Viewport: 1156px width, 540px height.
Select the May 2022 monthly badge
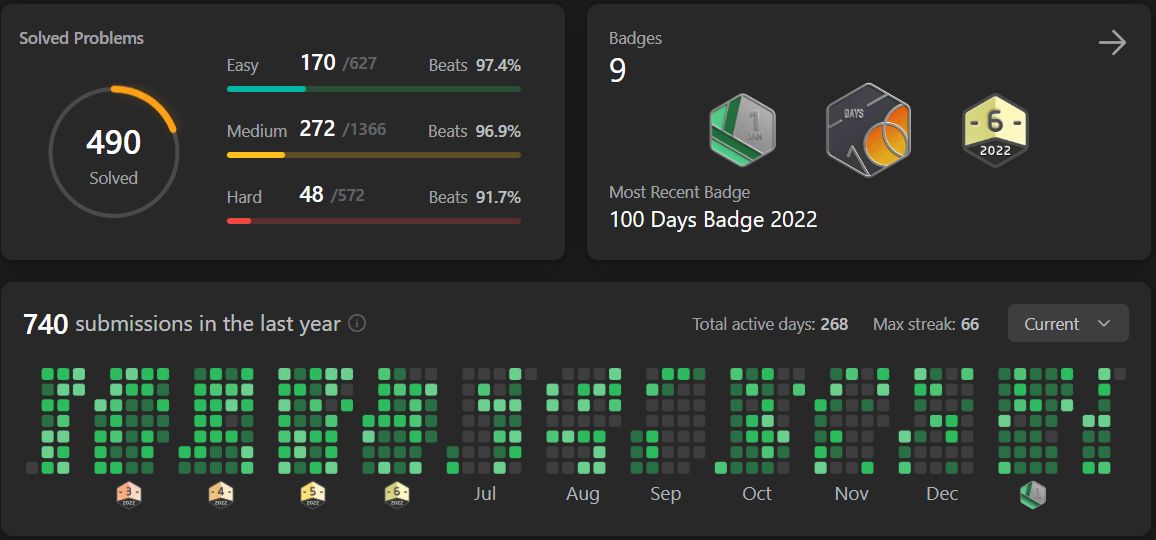tap(313, 494)
